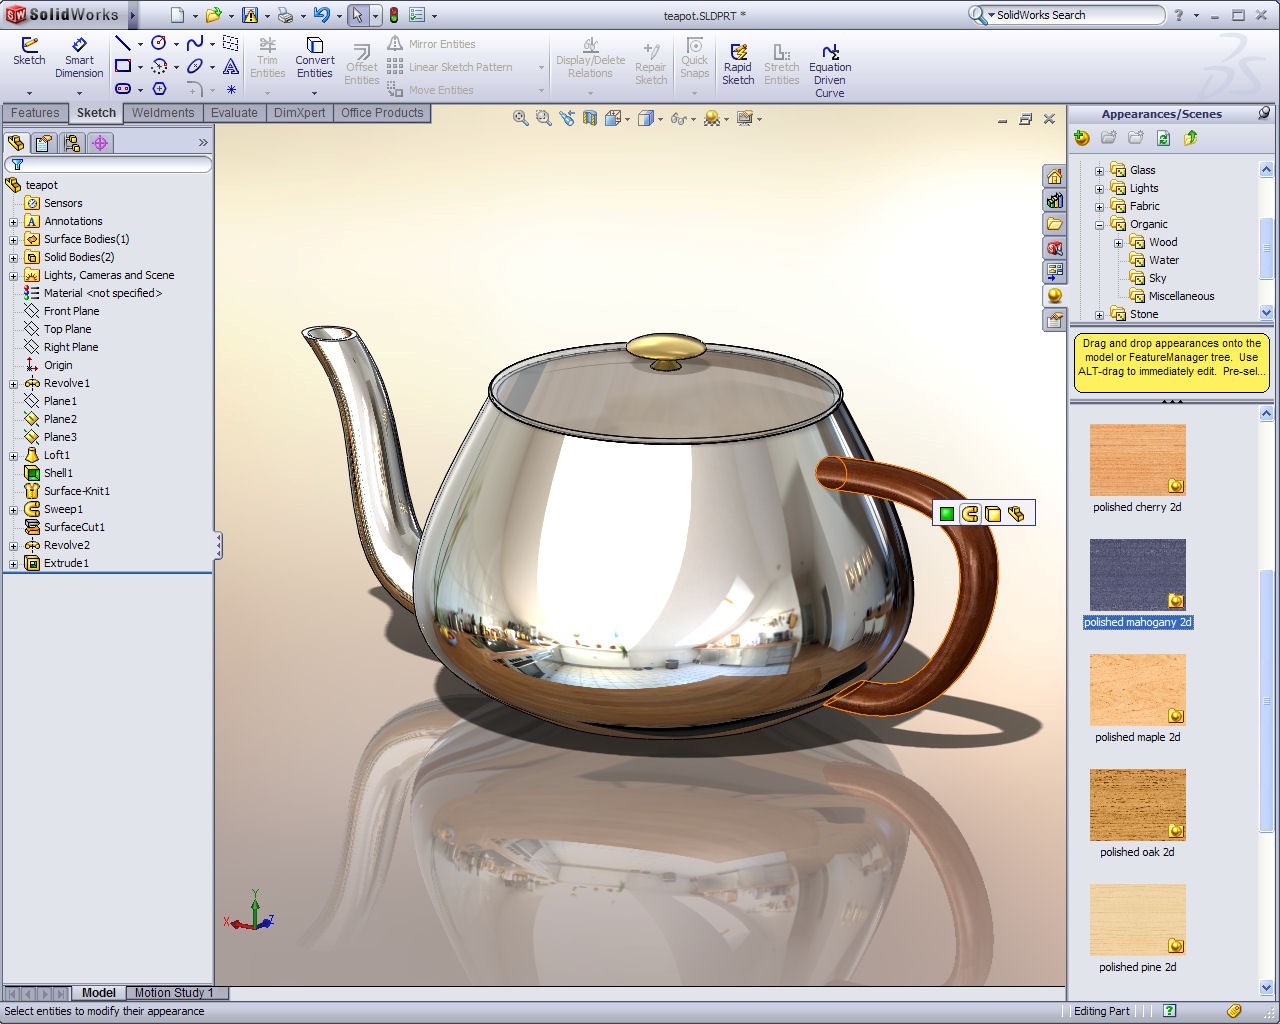The height and width of the screenshot is (1024, 1280).
Task: Select Surface-Knit1 in the feature tree
Action: pyautogui.click(x=76, y=491)
